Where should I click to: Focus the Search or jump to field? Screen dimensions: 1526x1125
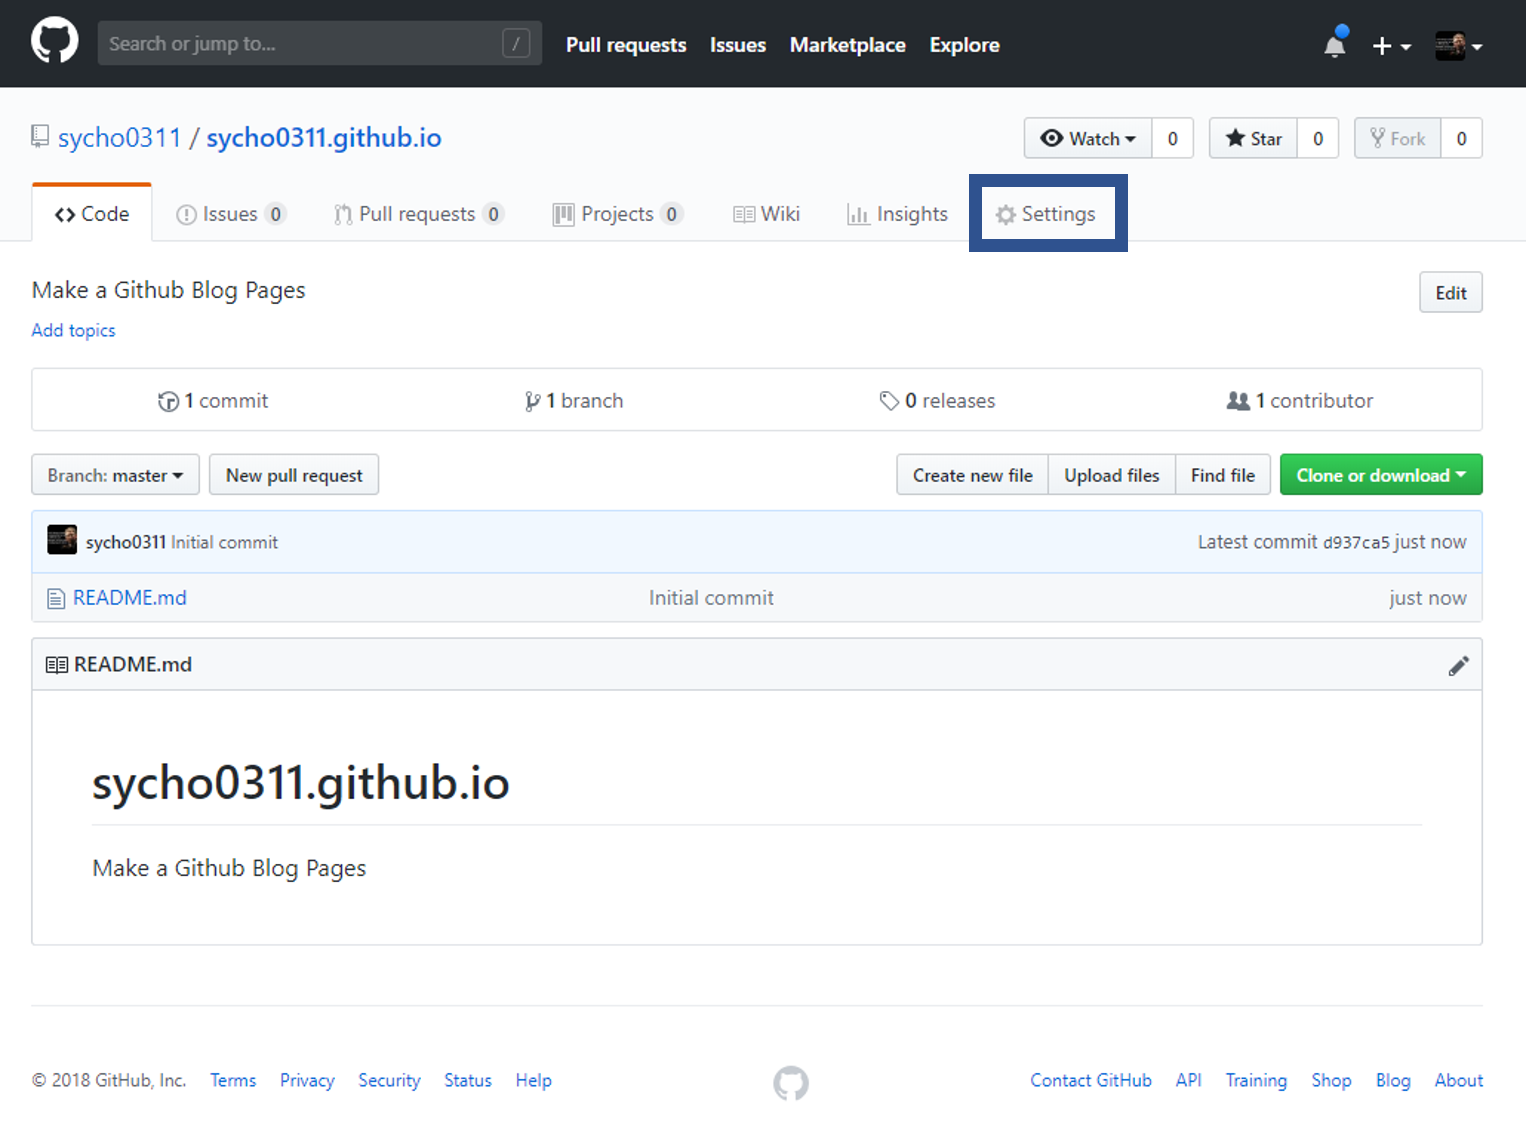pos(320,43)
